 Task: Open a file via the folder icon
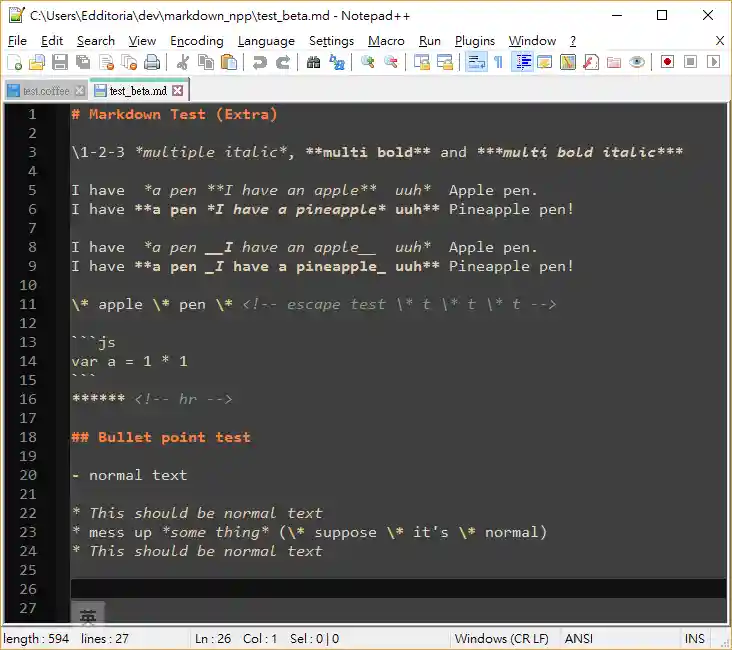tap(37, 62)
